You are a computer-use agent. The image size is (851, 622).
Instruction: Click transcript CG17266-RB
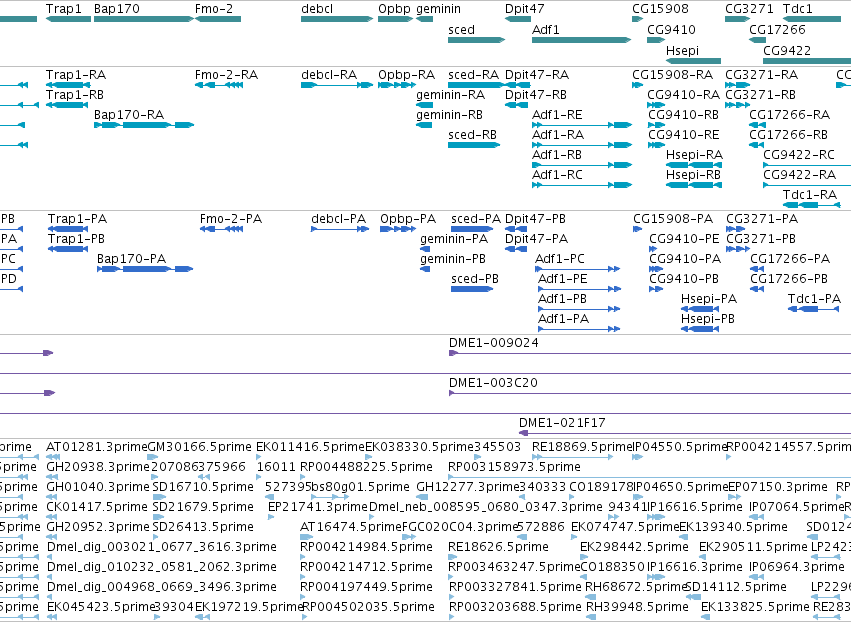[789, 135]
